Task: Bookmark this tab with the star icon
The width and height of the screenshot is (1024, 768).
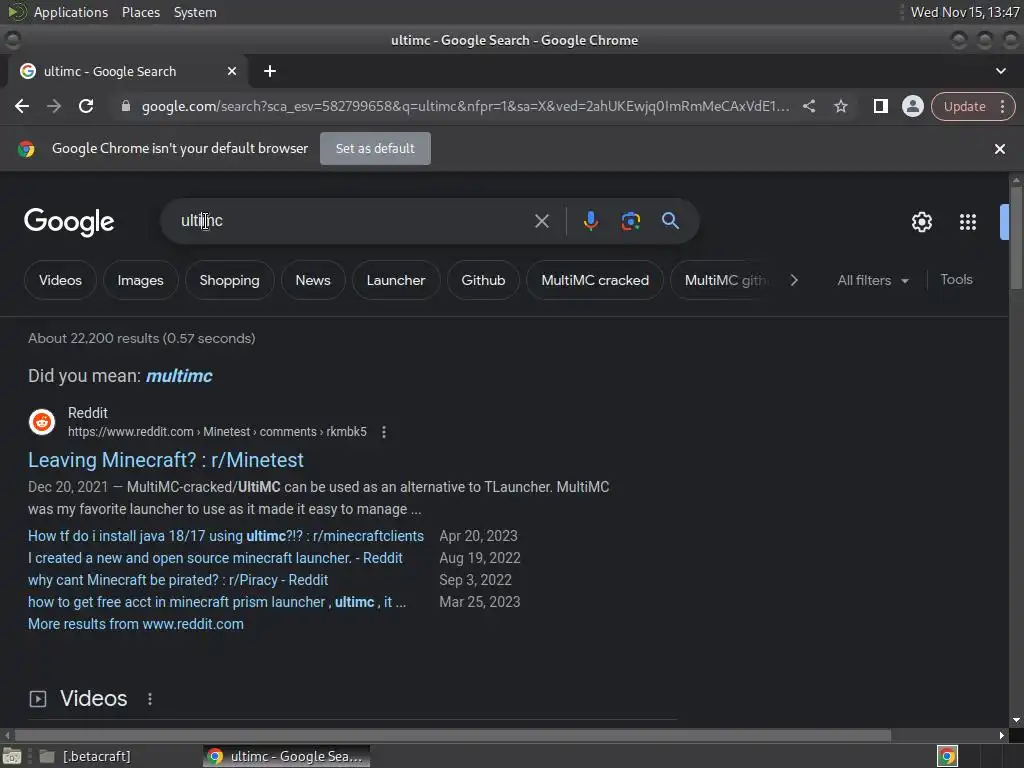Action: pyautogui.click(x=840, y=106)
